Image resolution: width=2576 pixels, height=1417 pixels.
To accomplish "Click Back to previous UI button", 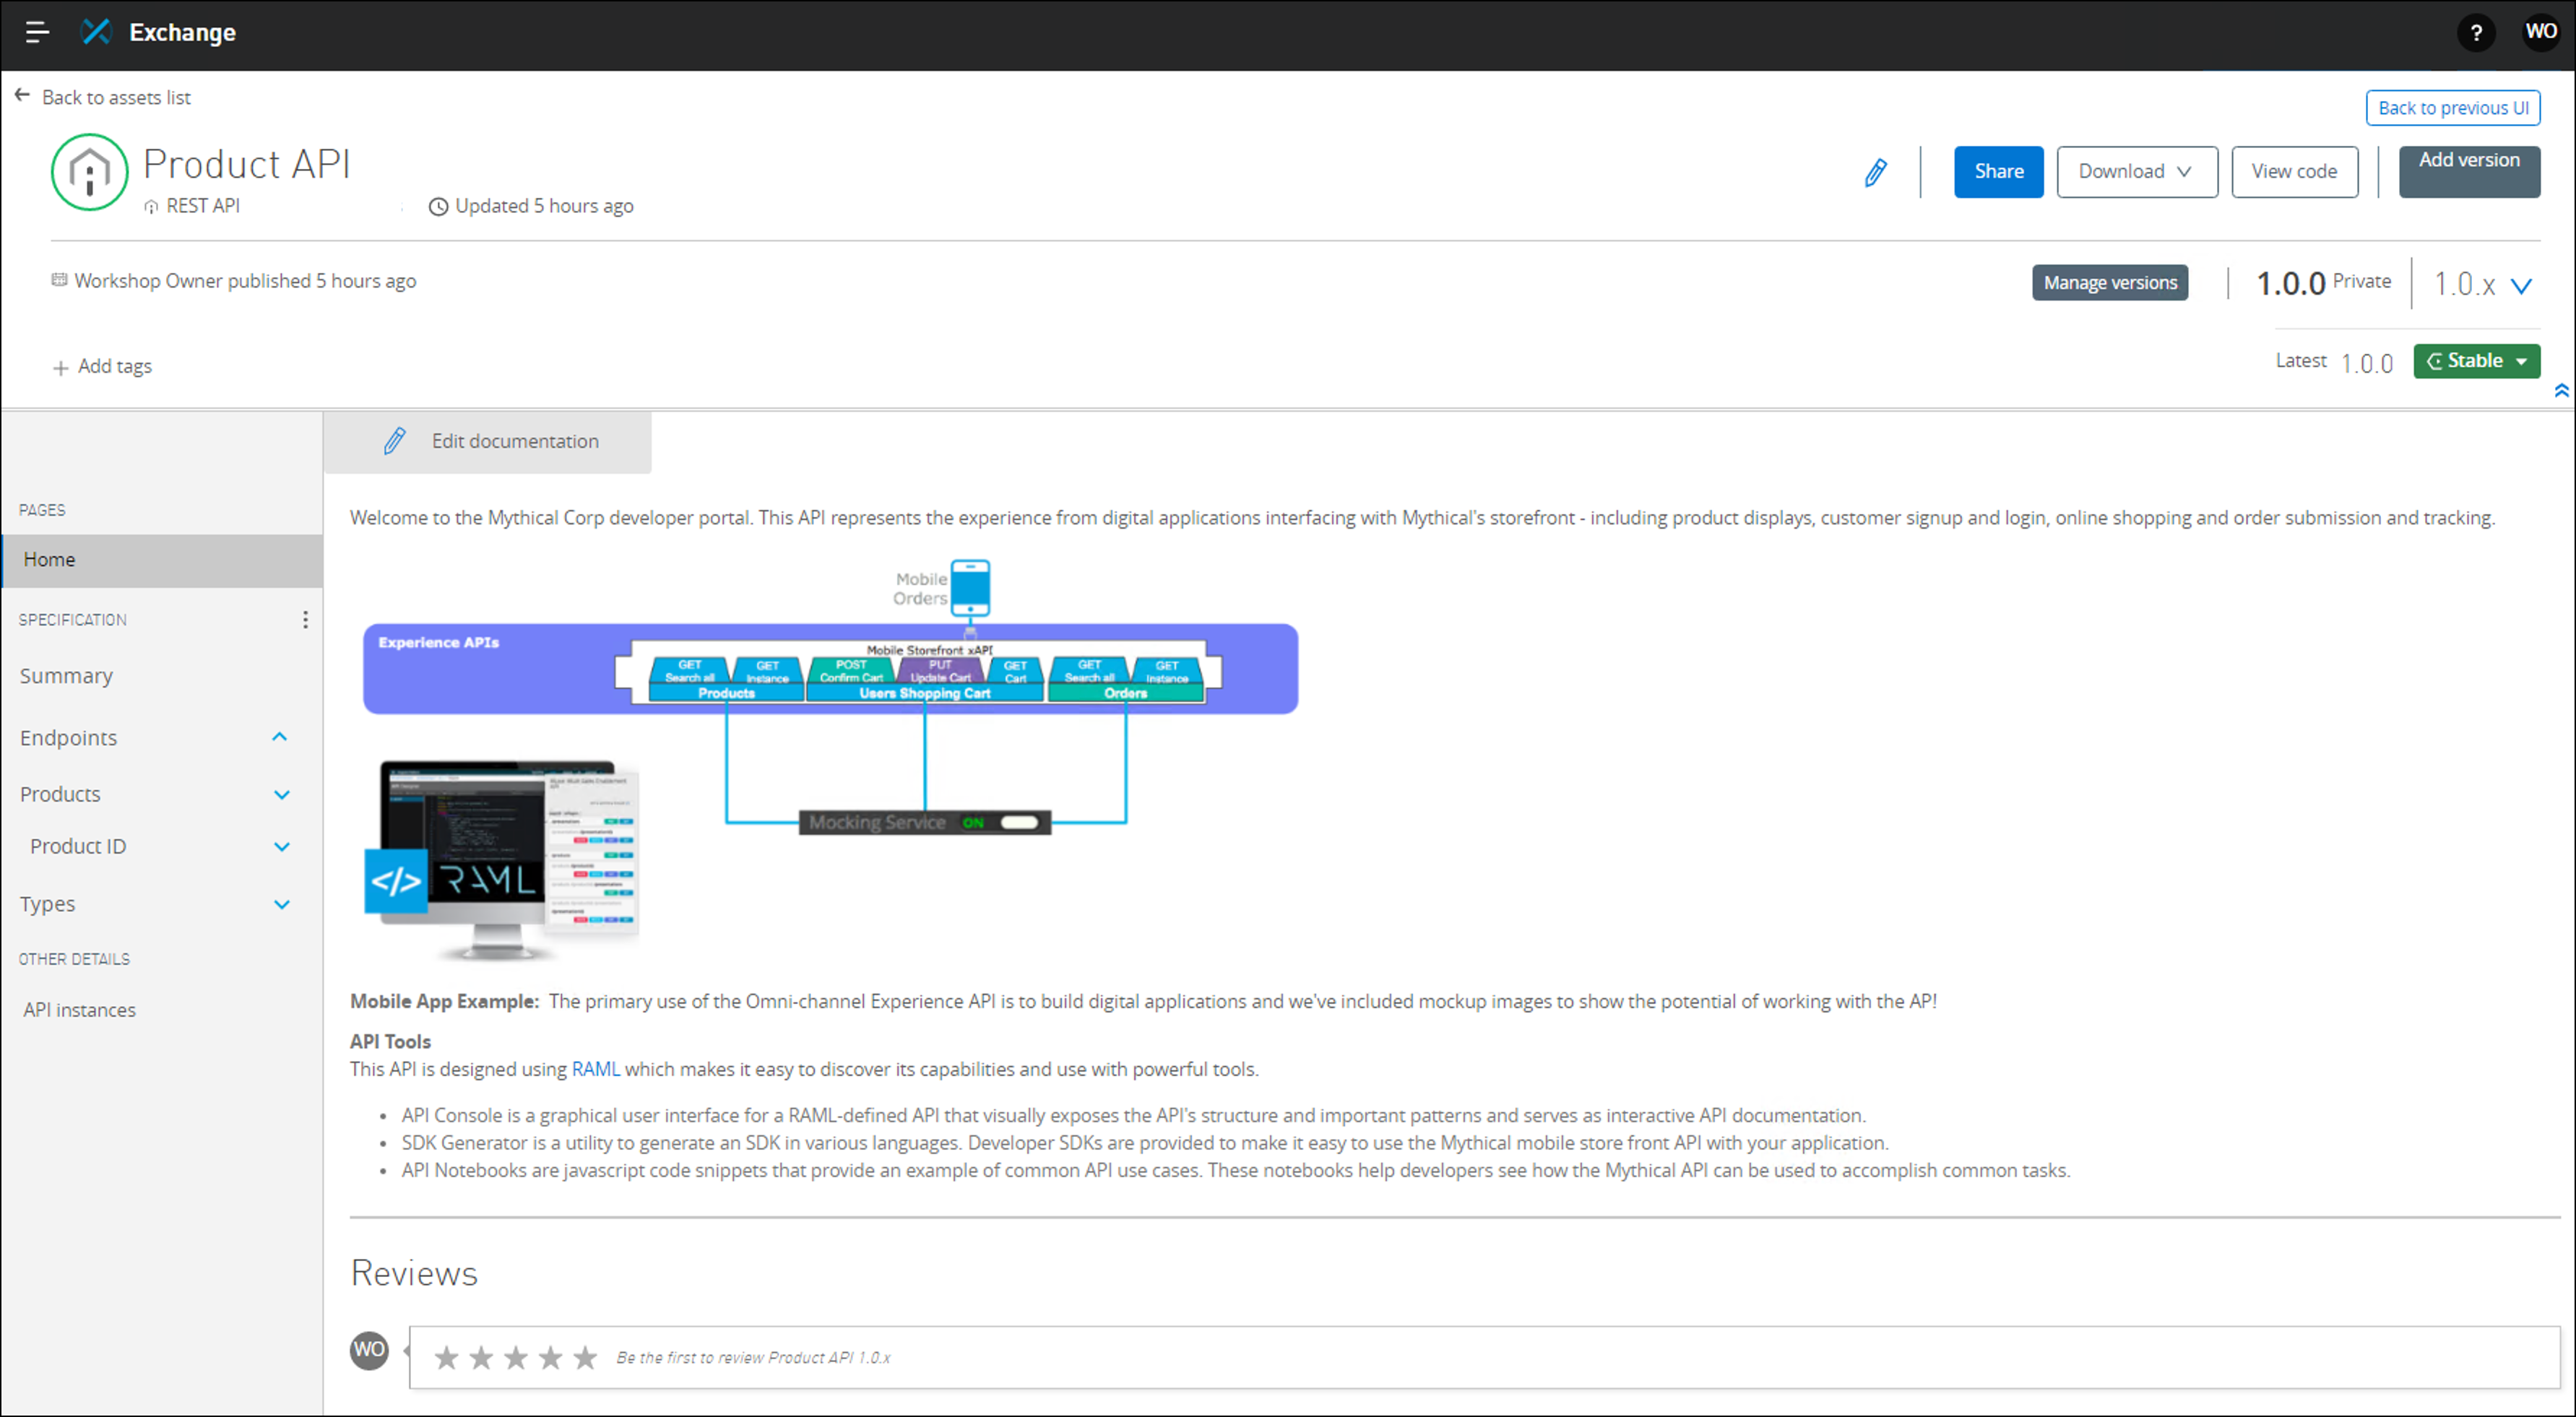I will [x=2452, y=108].
